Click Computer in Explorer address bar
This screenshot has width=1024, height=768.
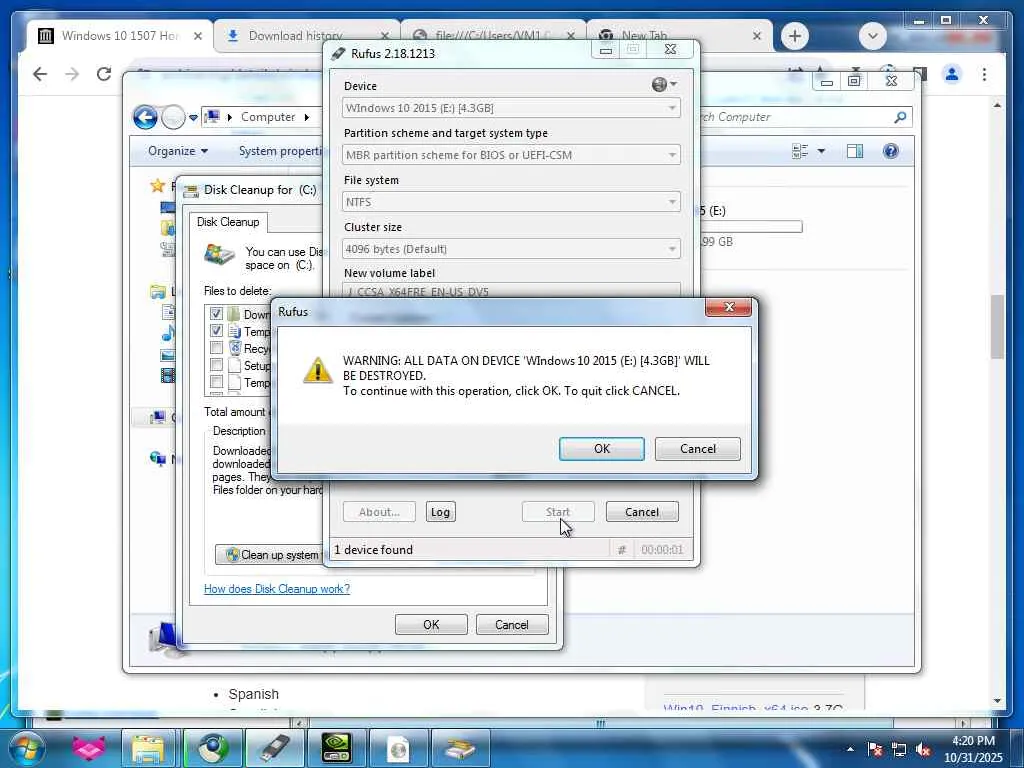pyautogui.click(x=268, y=117)
